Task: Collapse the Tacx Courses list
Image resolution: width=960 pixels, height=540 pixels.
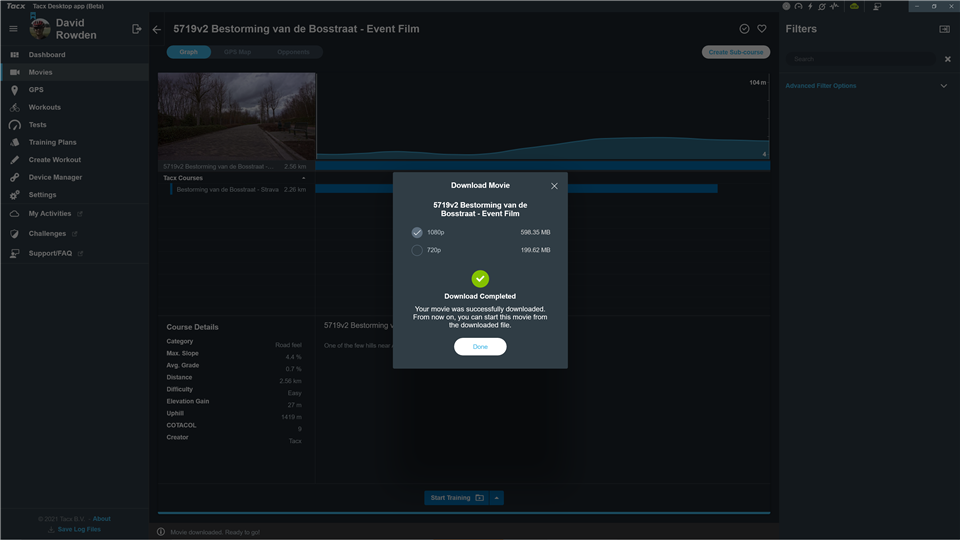Action: [304, 178]
